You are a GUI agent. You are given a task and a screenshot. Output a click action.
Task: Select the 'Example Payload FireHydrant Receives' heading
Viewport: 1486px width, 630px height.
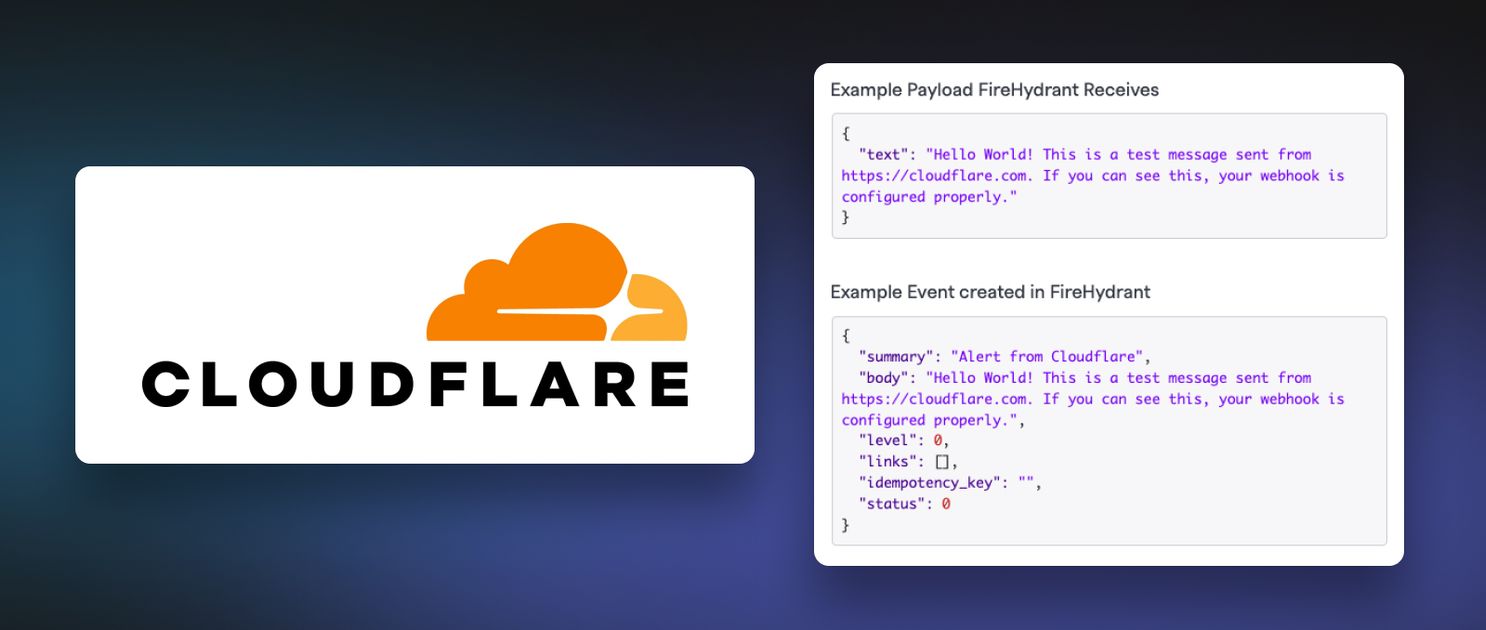994,90
